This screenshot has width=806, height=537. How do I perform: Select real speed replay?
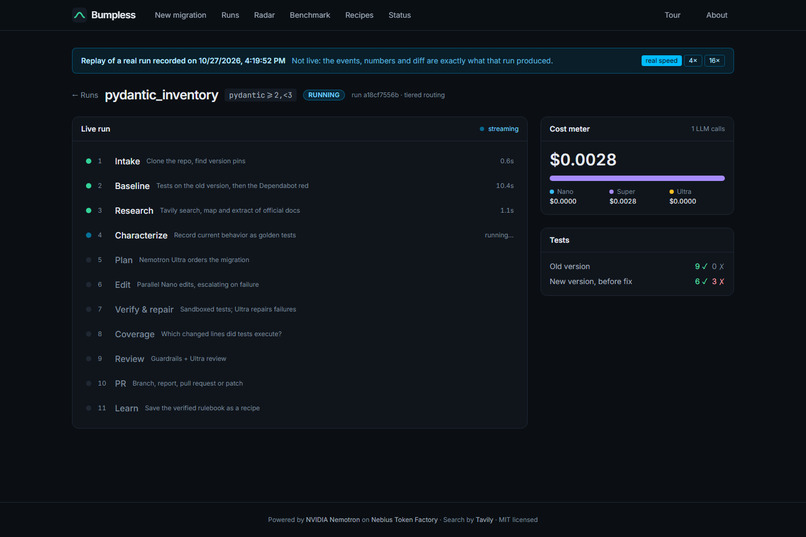tap(661, 61)
